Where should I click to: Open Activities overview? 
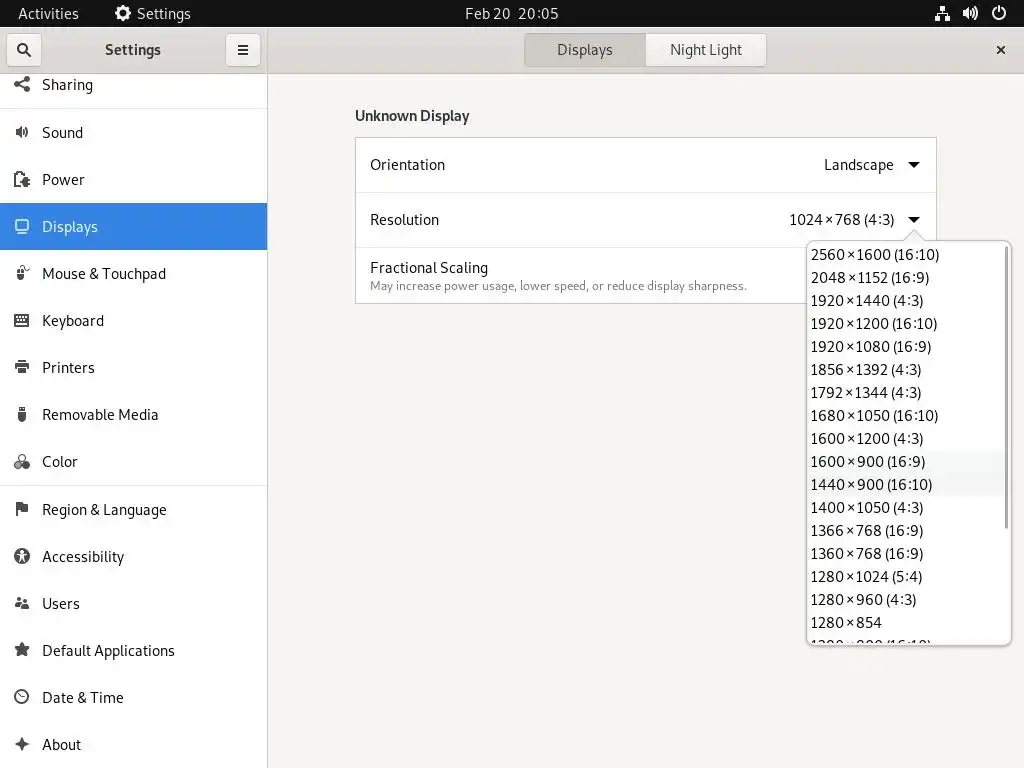point(48,13)
